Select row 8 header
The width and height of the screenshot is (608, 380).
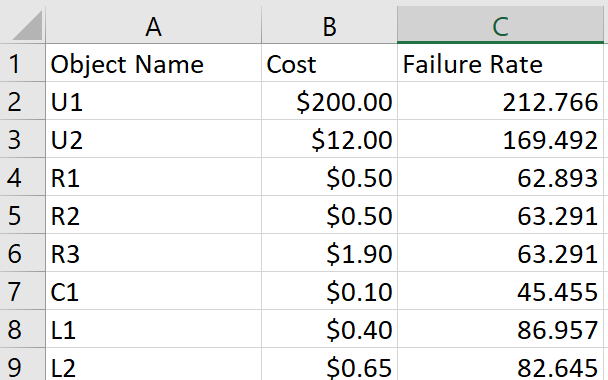(x=22, y=329)
